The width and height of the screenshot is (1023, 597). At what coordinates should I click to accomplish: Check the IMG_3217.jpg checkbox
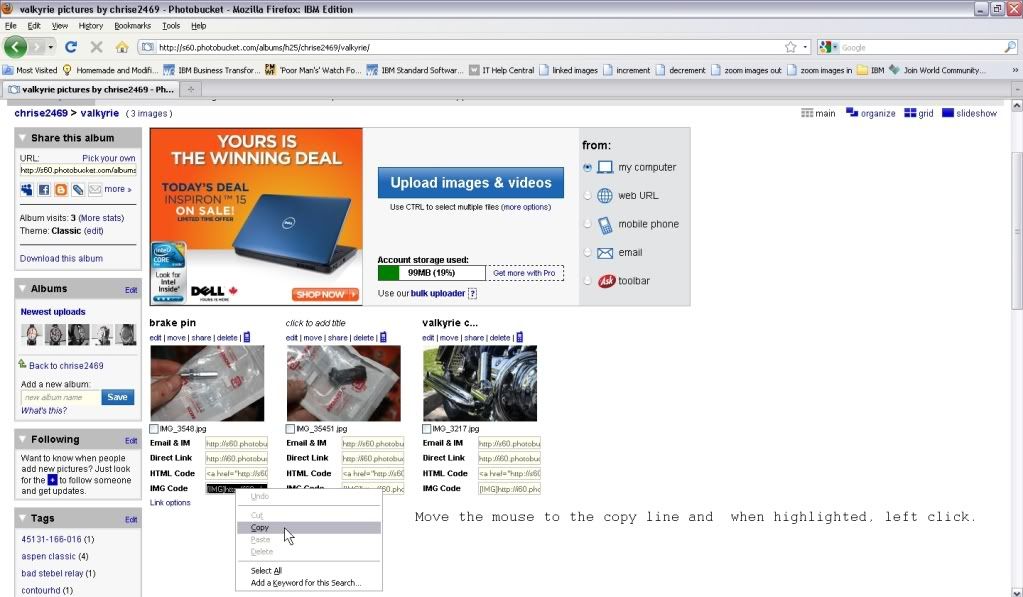pos(427,429)
